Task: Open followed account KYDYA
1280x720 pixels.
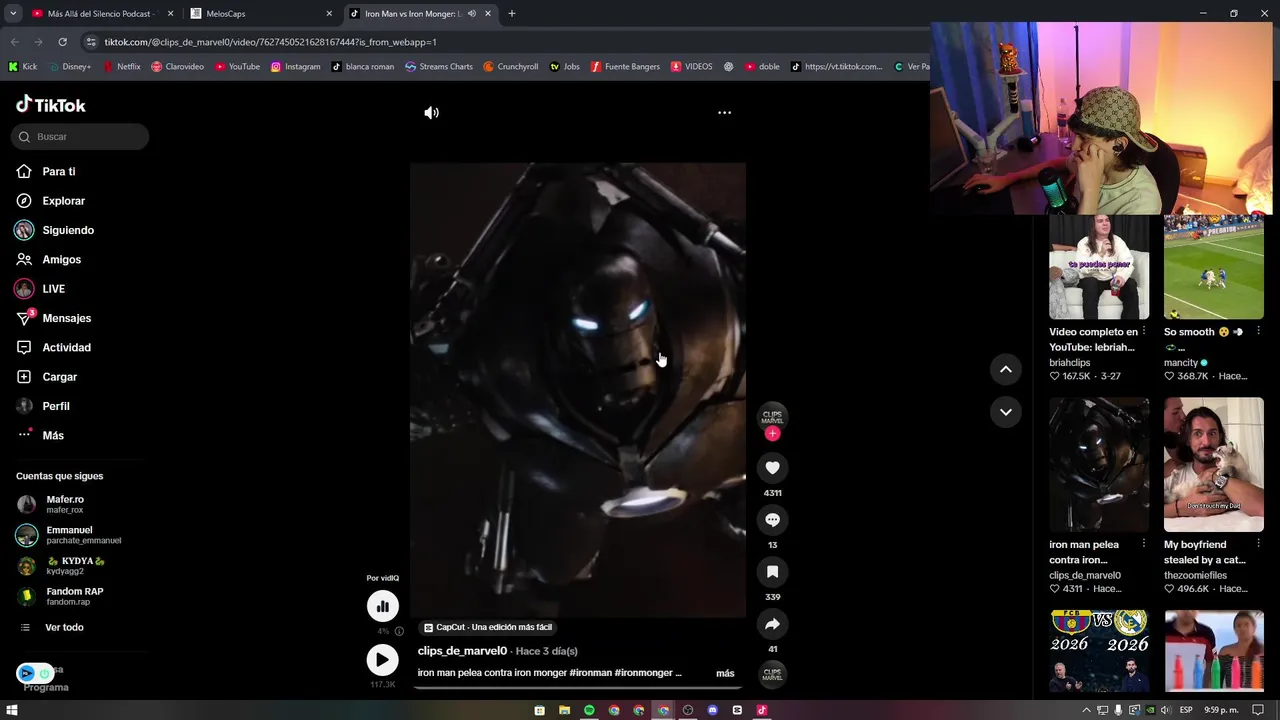Action: pos(75,565)
